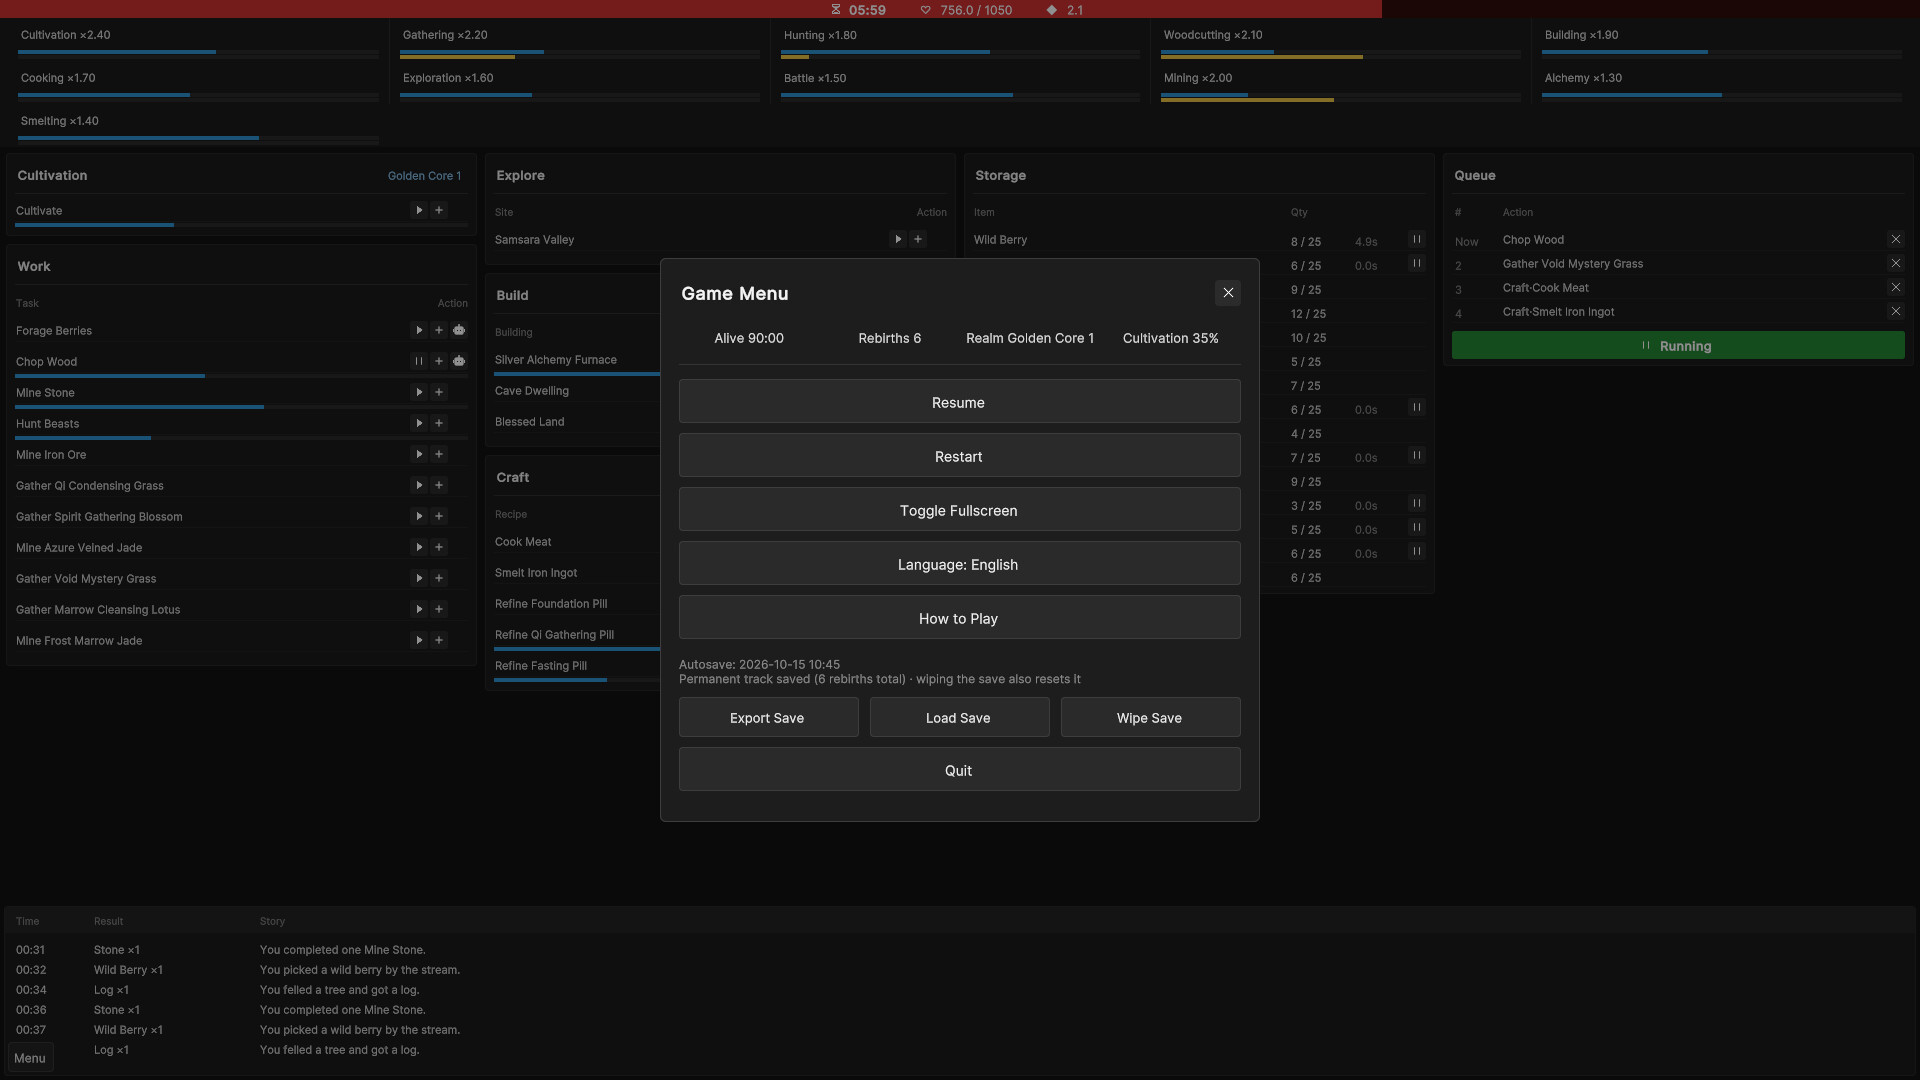The width and height of the screenshot is (1920, 1080).
Task: Select the Cave Dwelling building row
Action: [x=577, y=391]
